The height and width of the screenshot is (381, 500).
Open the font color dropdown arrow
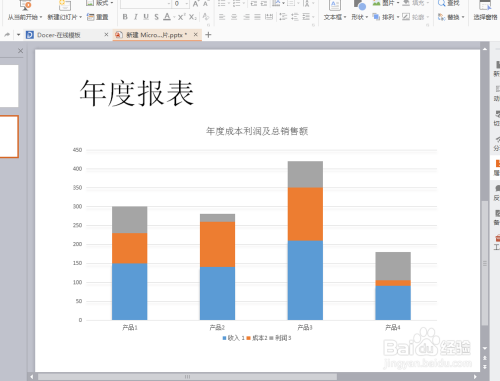coord(174,17)
